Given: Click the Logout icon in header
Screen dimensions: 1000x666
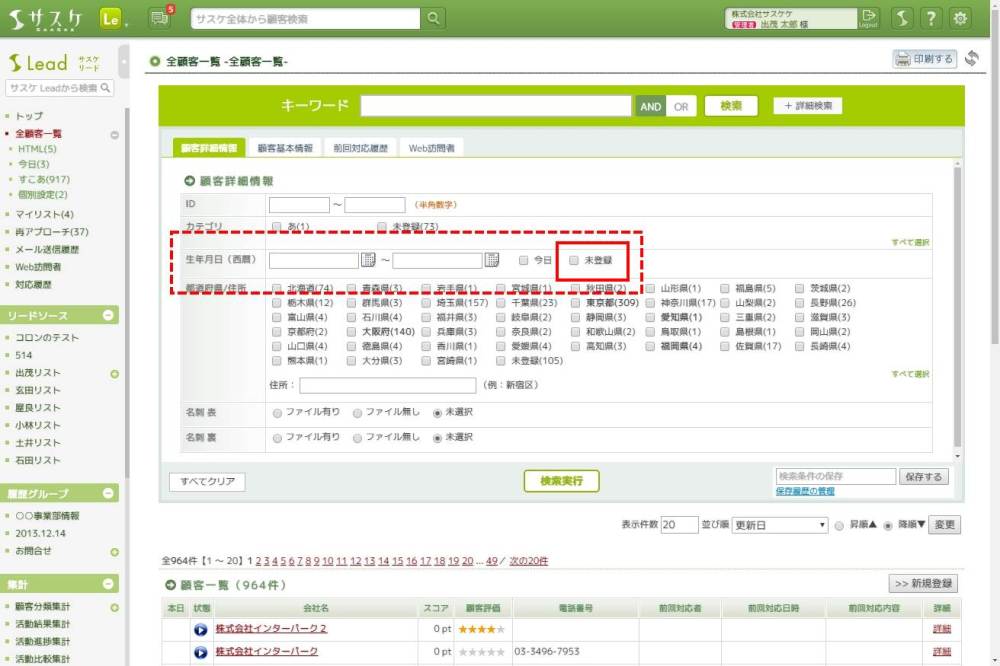Looking at the screenshot, I should [868, 18].
